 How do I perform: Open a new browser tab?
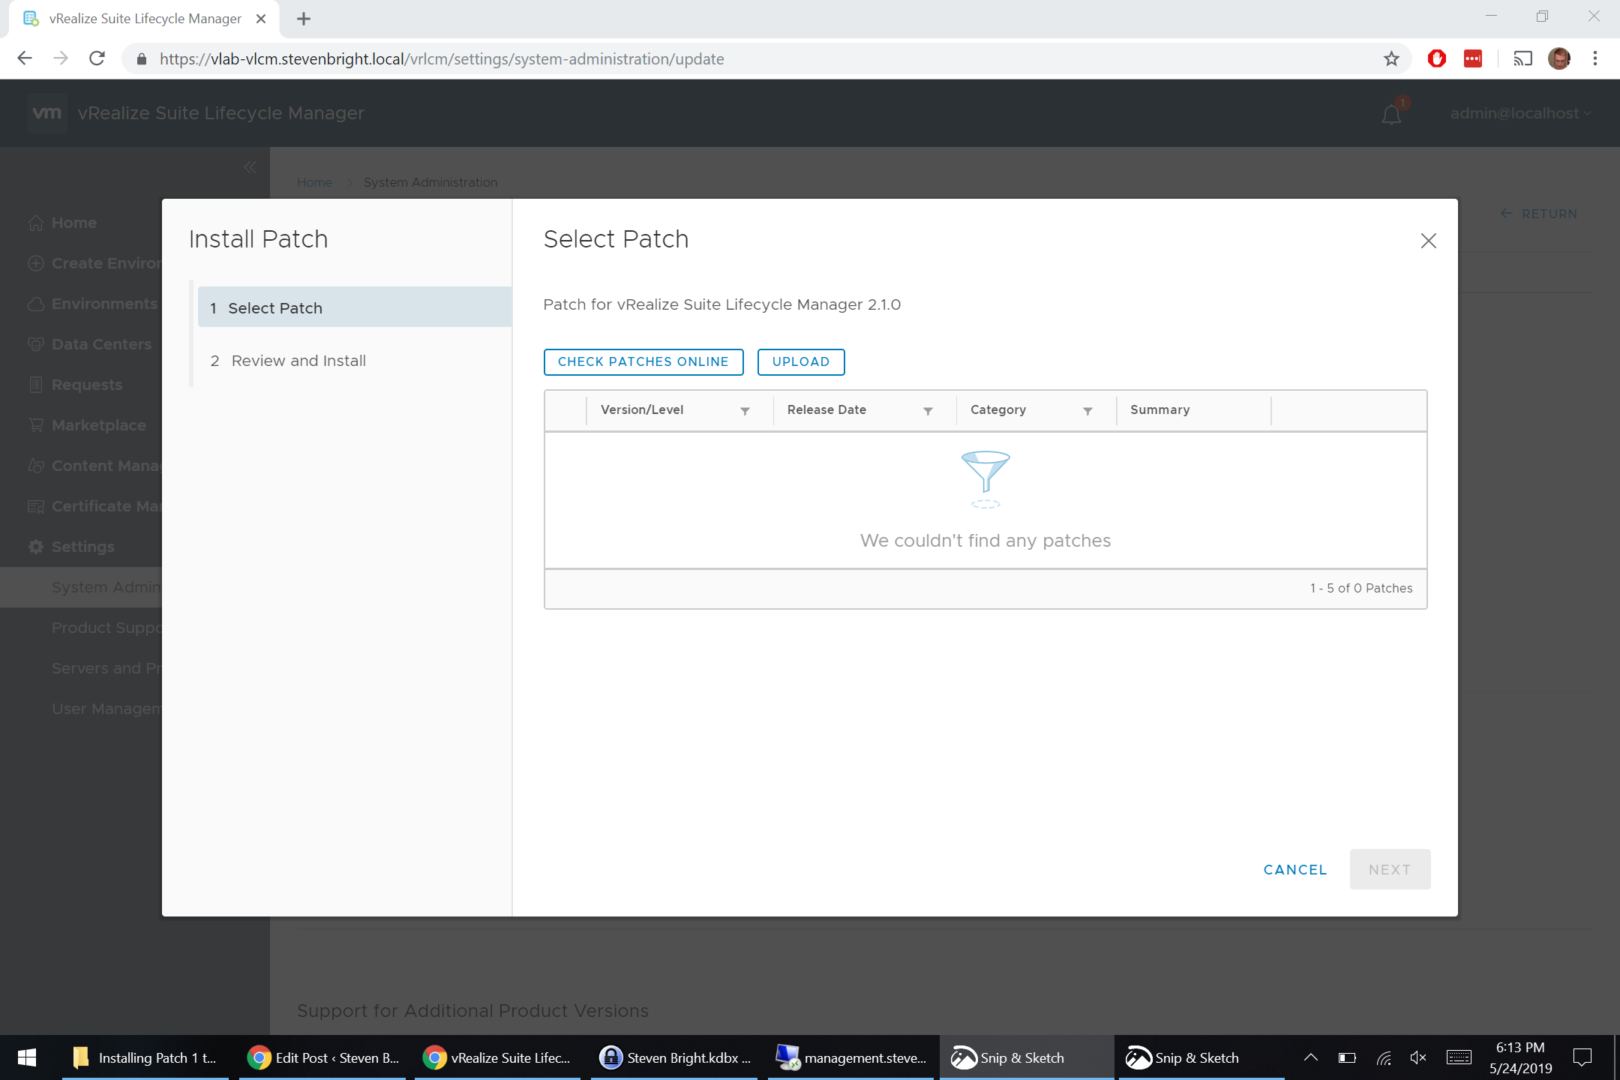pos(304,19)
